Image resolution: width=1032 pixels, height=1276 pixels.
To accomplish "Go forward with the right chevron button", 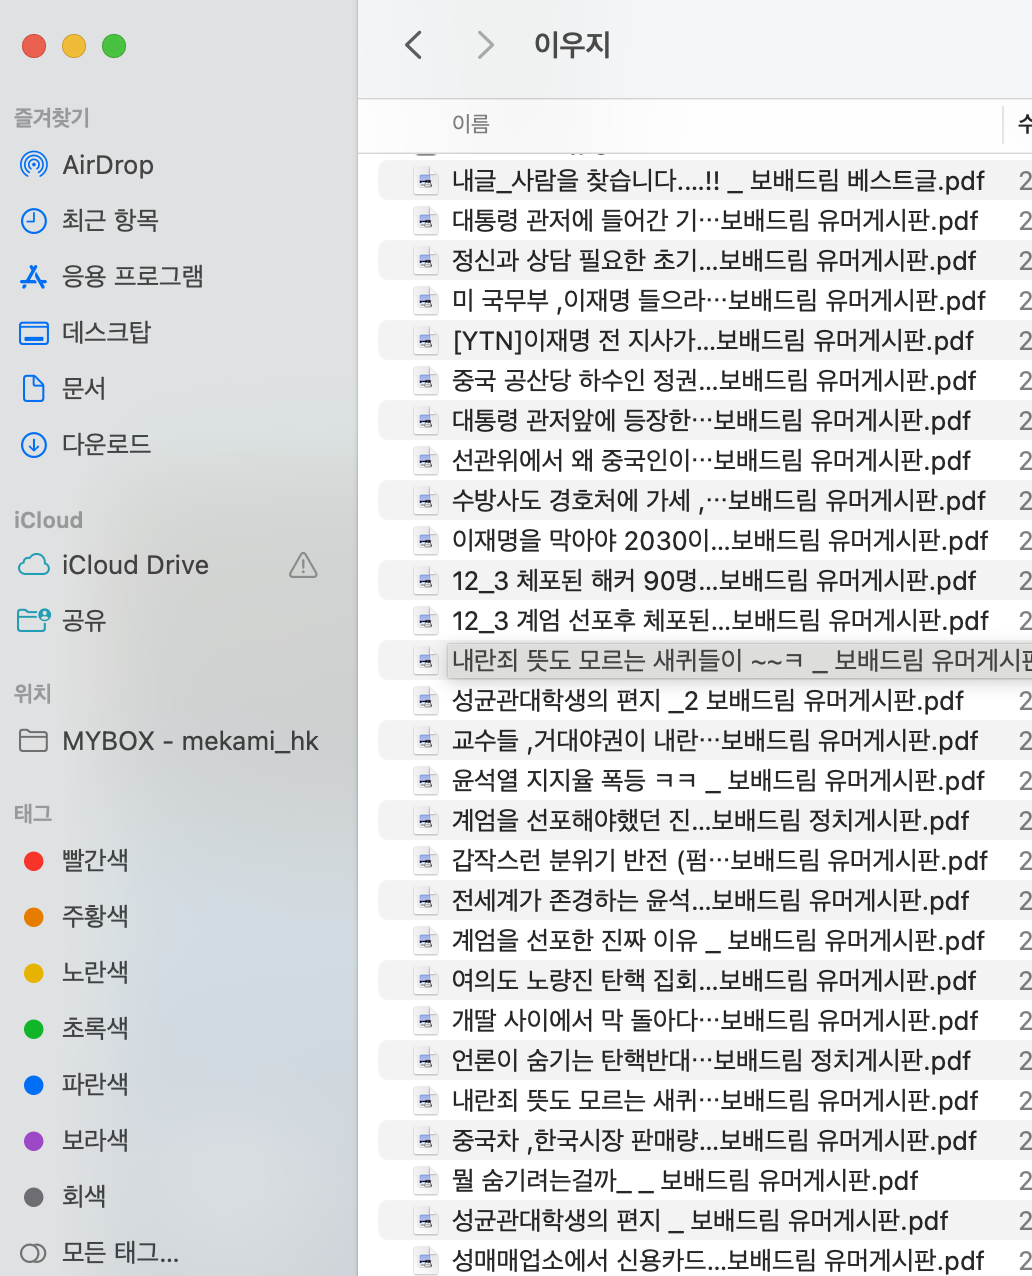I will click(486, 45).
